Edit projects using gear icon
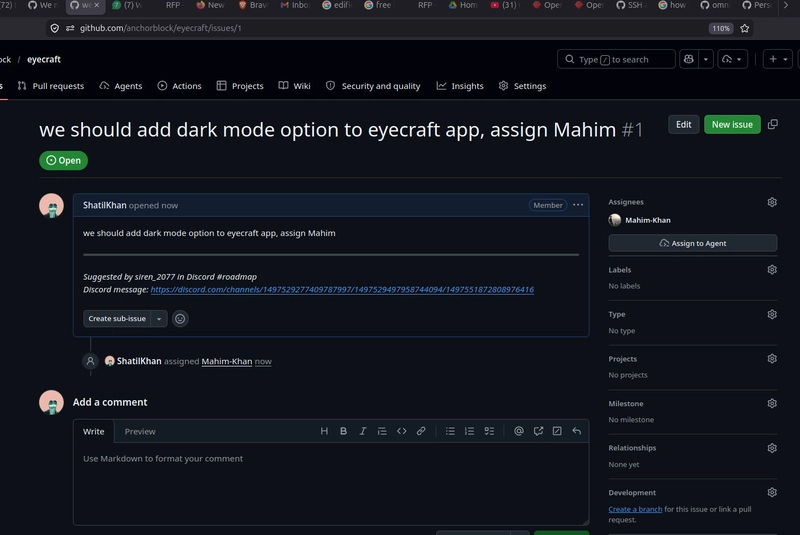The image size is (800, 535). click(x=772, y=359)
